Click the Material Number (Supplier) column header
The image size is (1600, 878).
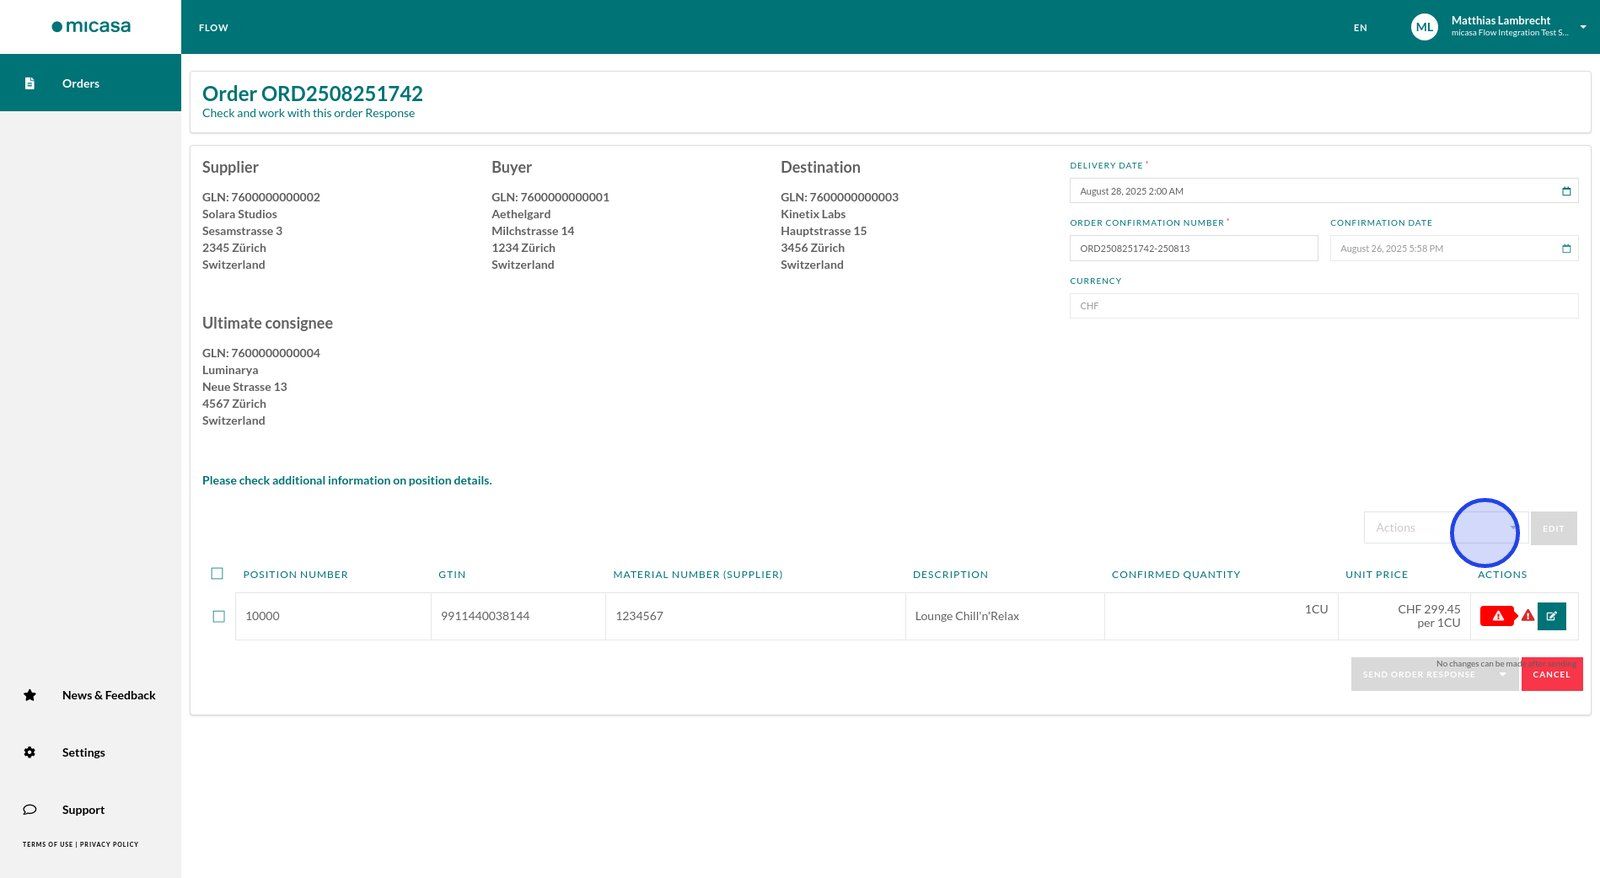pos(698,575)
